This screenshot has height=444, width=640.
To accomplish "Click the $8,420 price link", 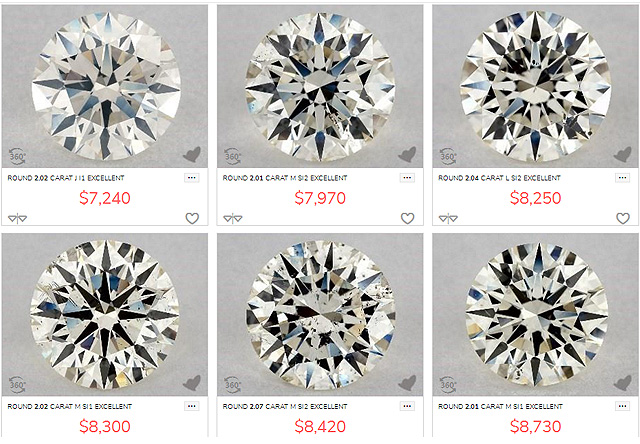I will tap(319, 428).
